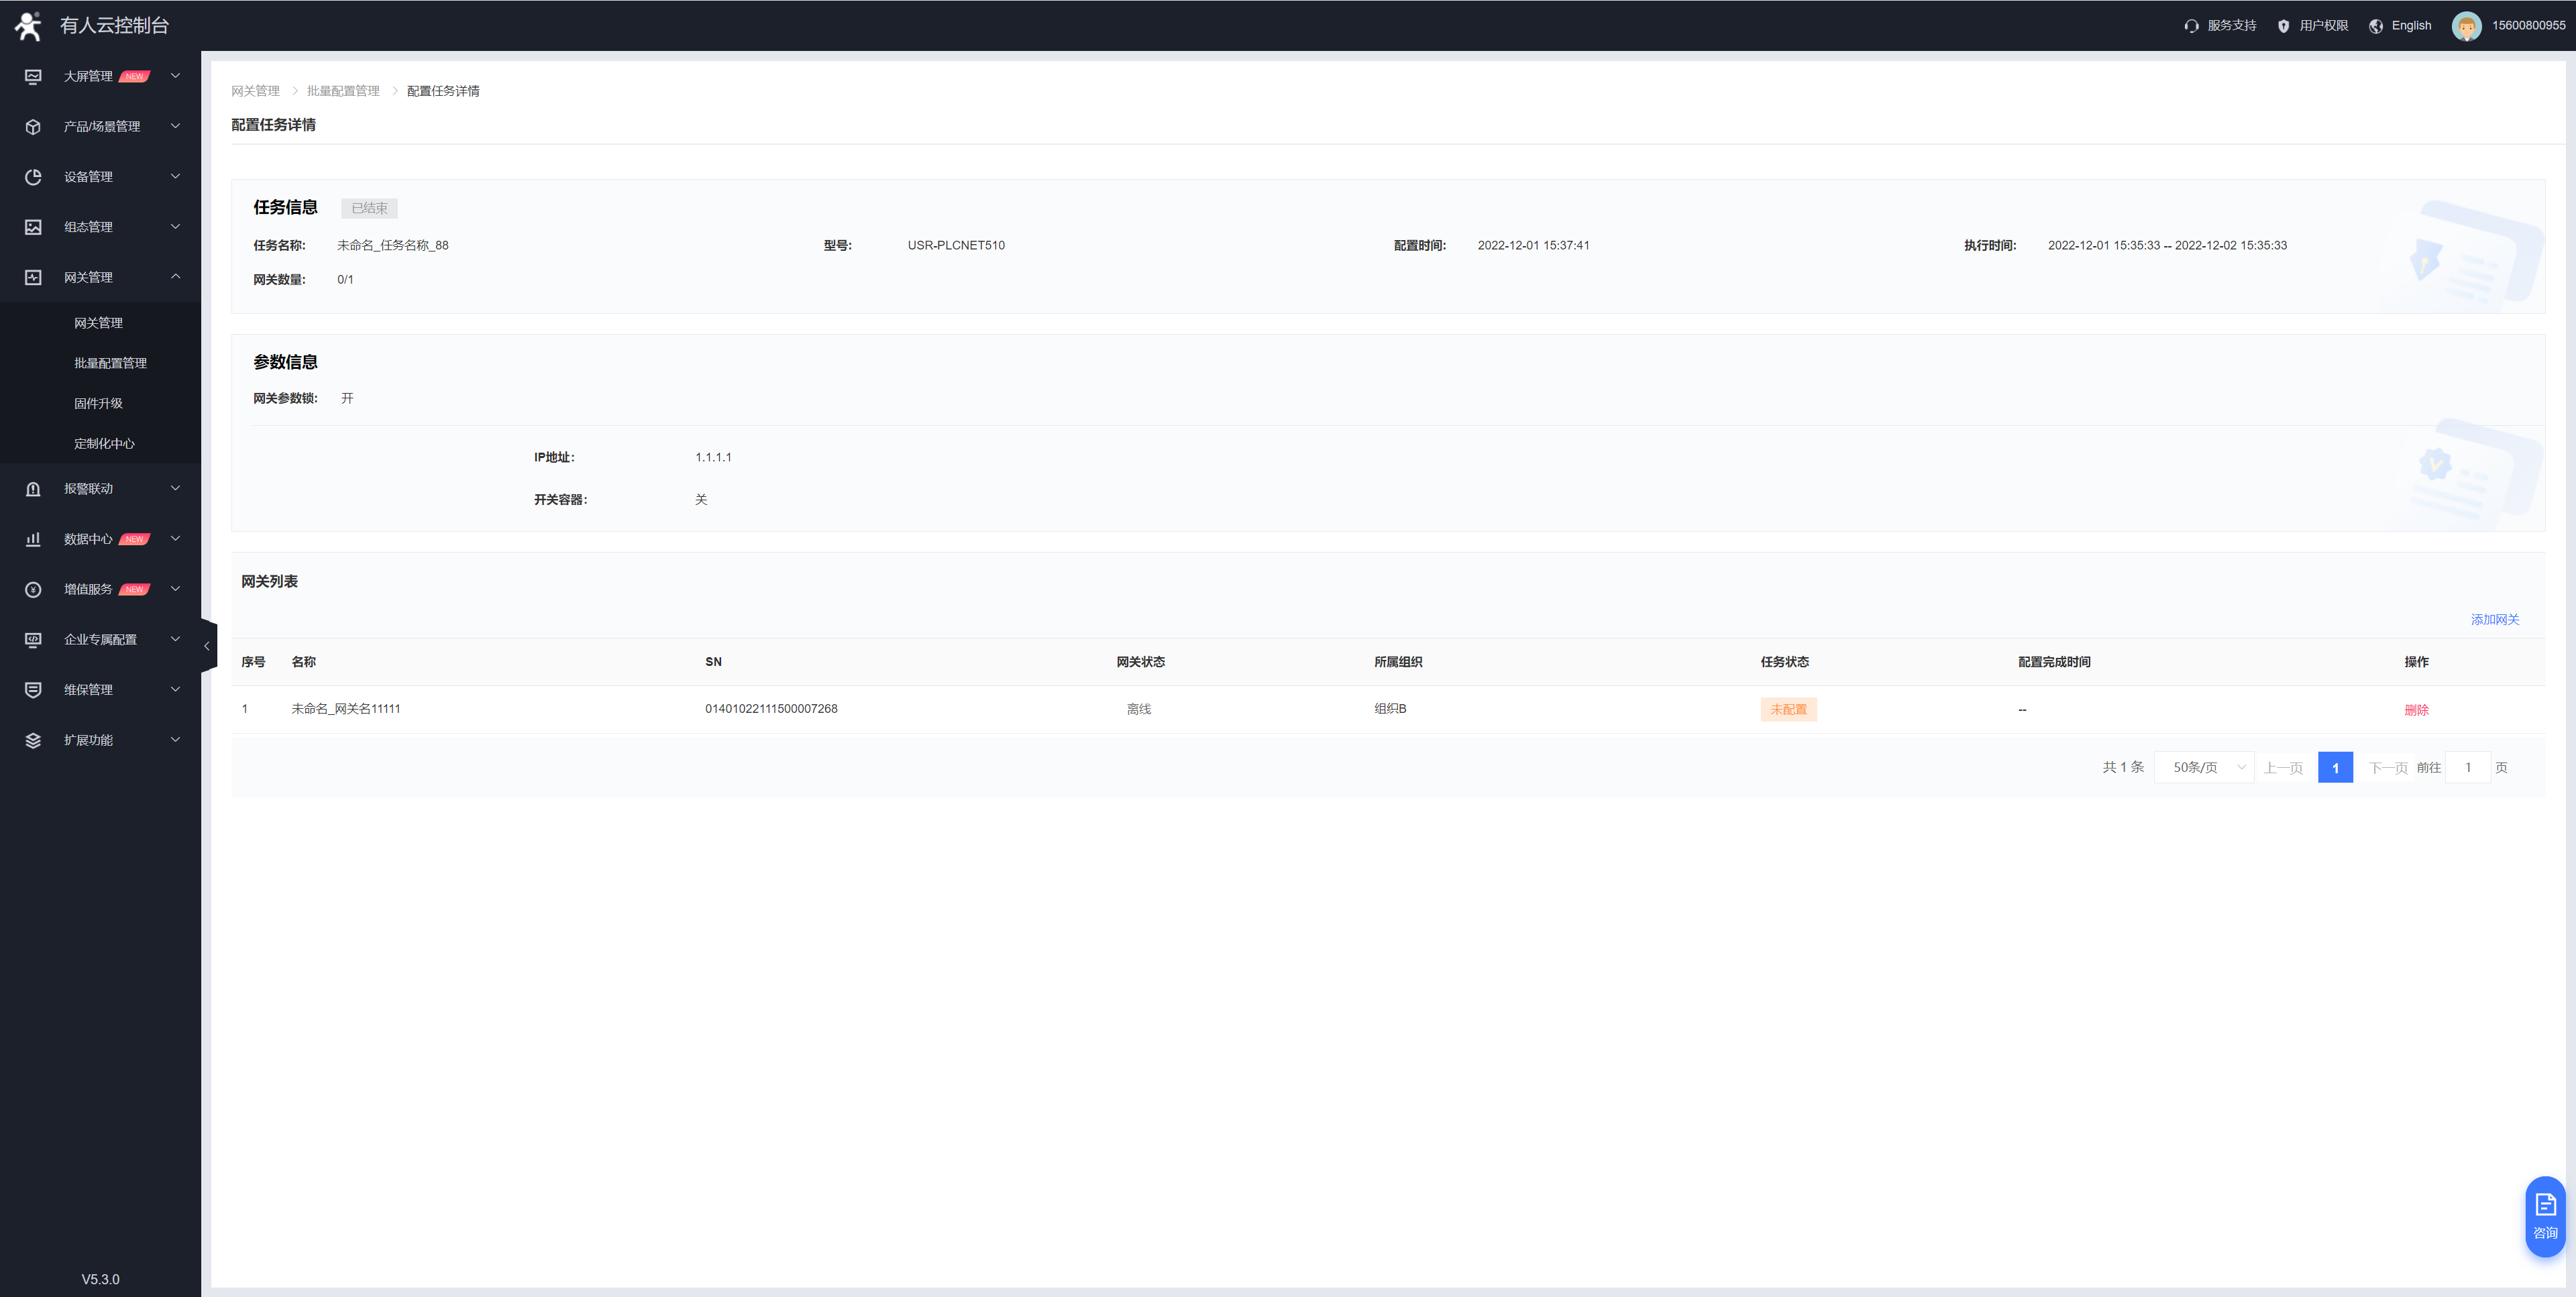
Task: Expand the 数据中心 menu chevron
Action: click(x=176, y=539)
